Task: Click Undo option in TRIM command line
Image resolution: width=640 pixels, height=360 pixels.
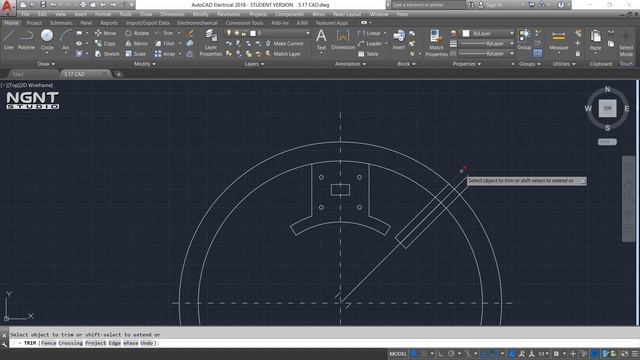Action: pos(147,343)
